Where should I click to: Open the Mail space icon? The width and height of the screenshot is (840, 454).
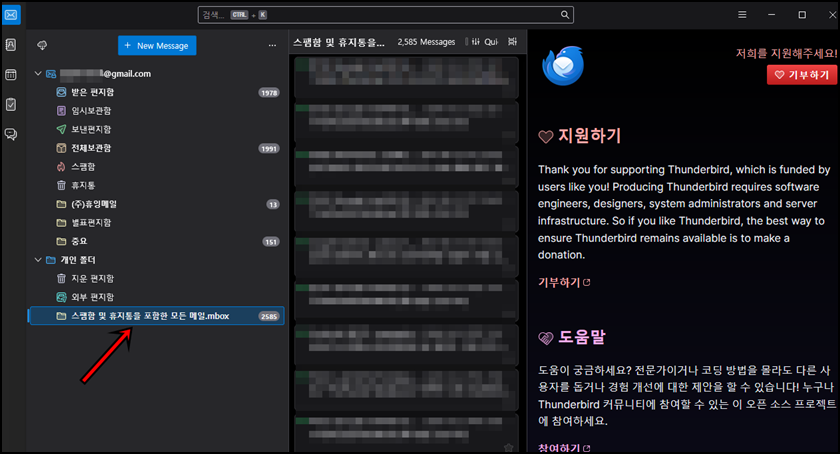click(x=11, y=14)
